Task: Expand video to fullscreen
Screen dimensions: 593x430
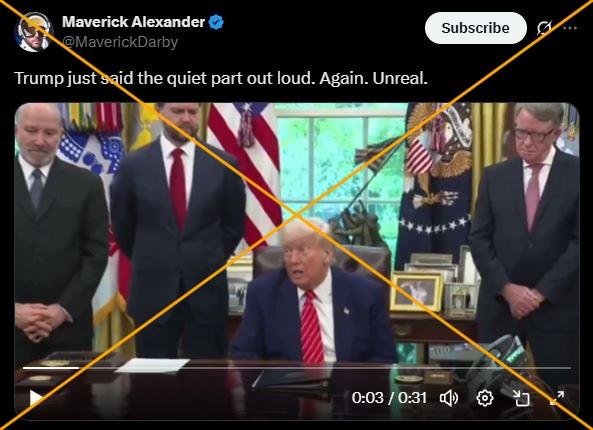Action: click(x=557, y=398)
